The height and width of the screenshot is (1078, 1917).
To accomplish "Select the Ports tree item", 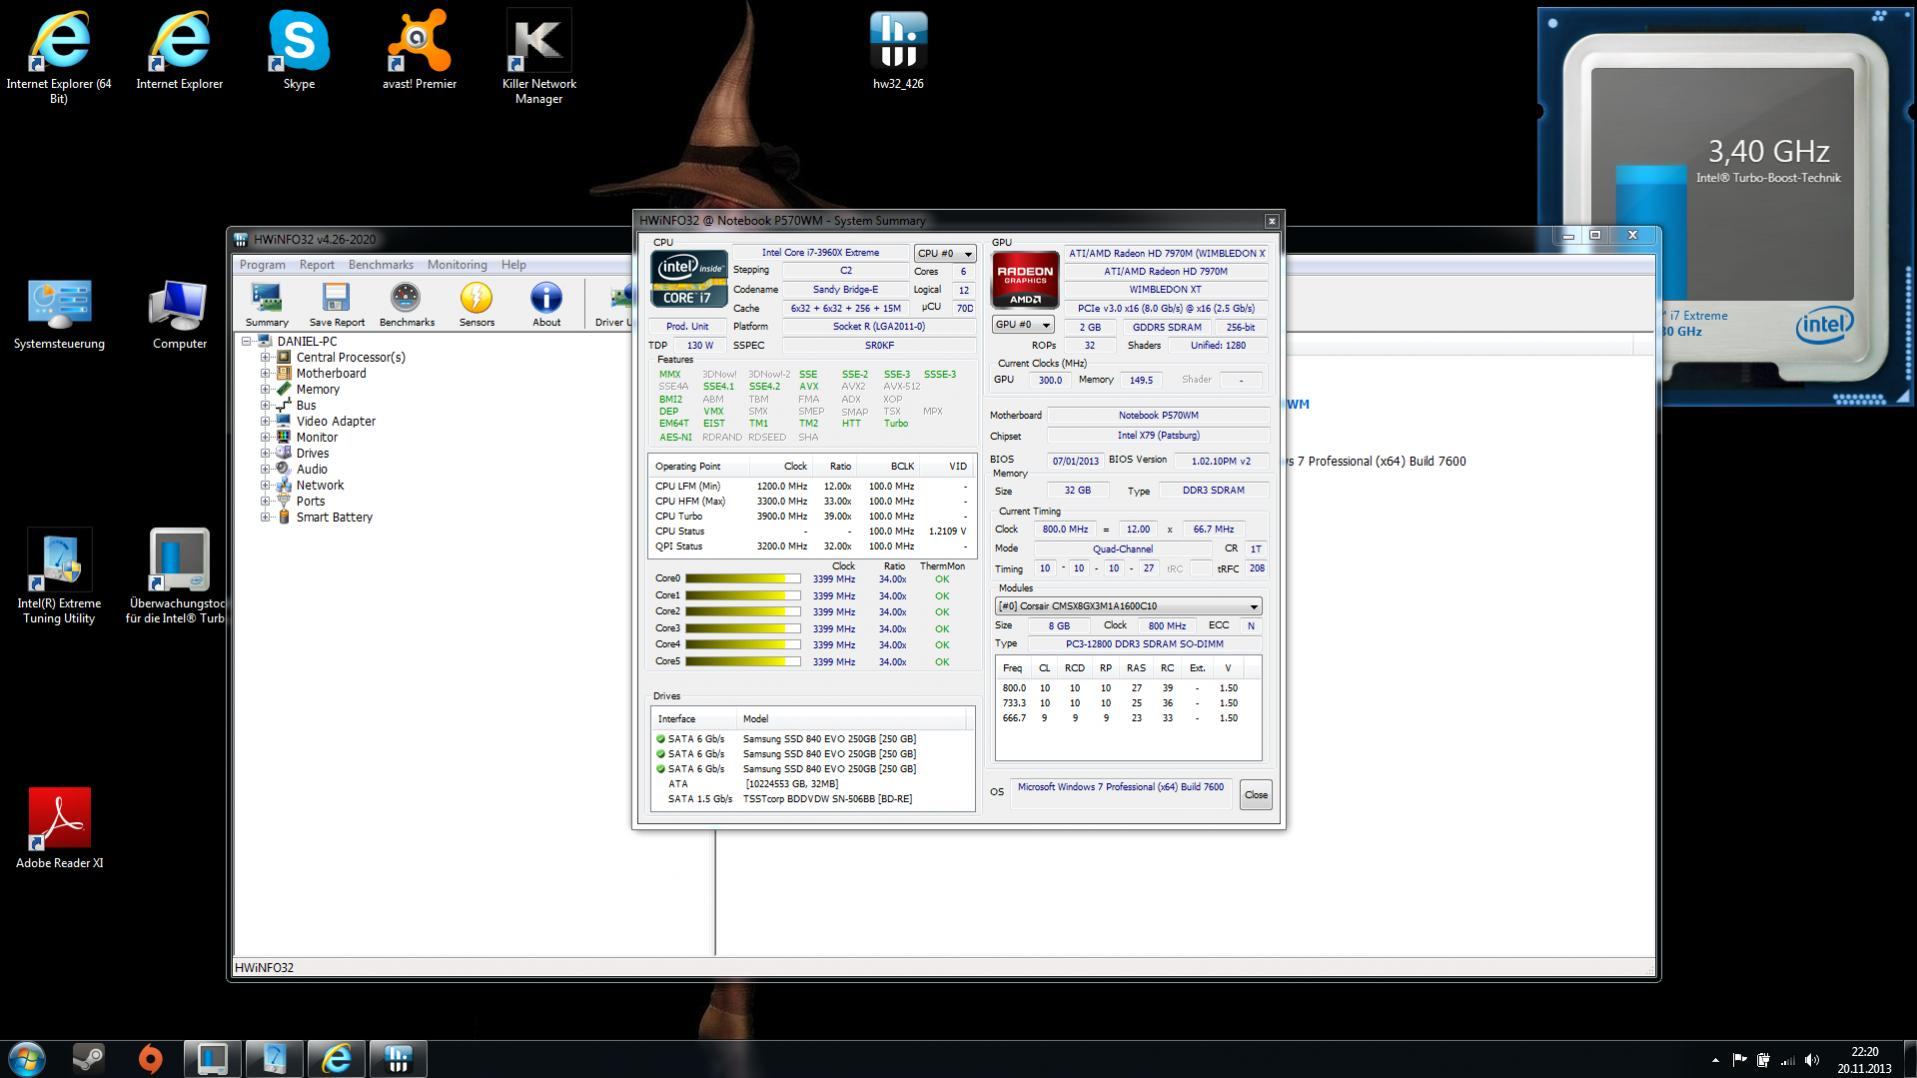I will click(310, 501).
